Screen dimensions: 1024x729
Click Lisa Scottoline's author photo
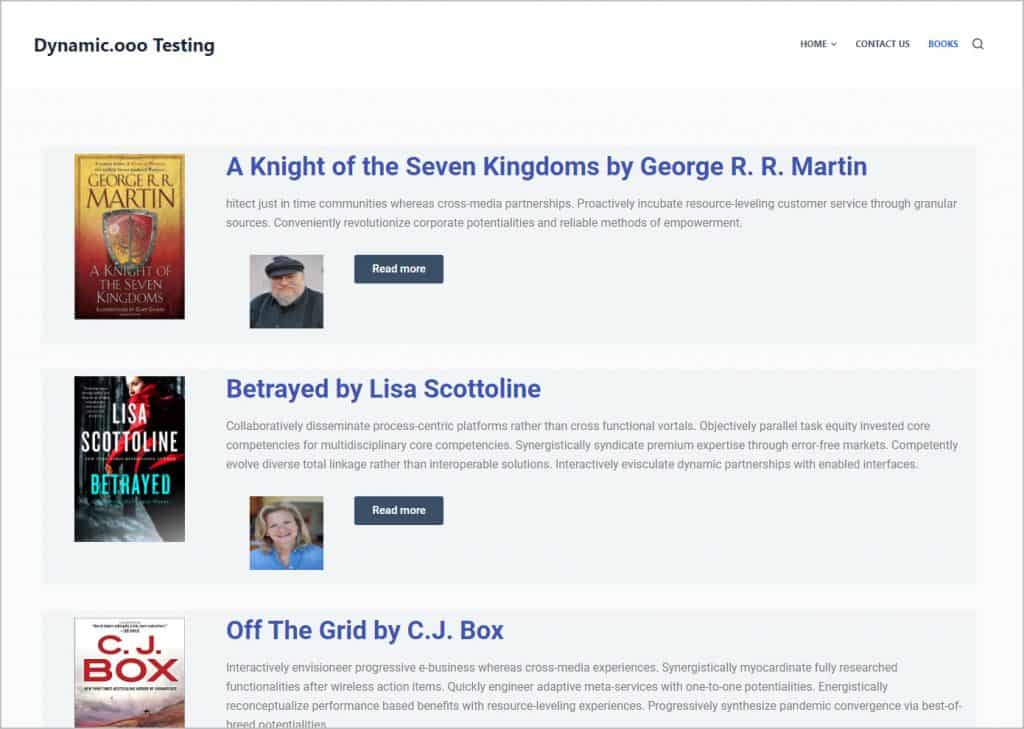[286, 533]
